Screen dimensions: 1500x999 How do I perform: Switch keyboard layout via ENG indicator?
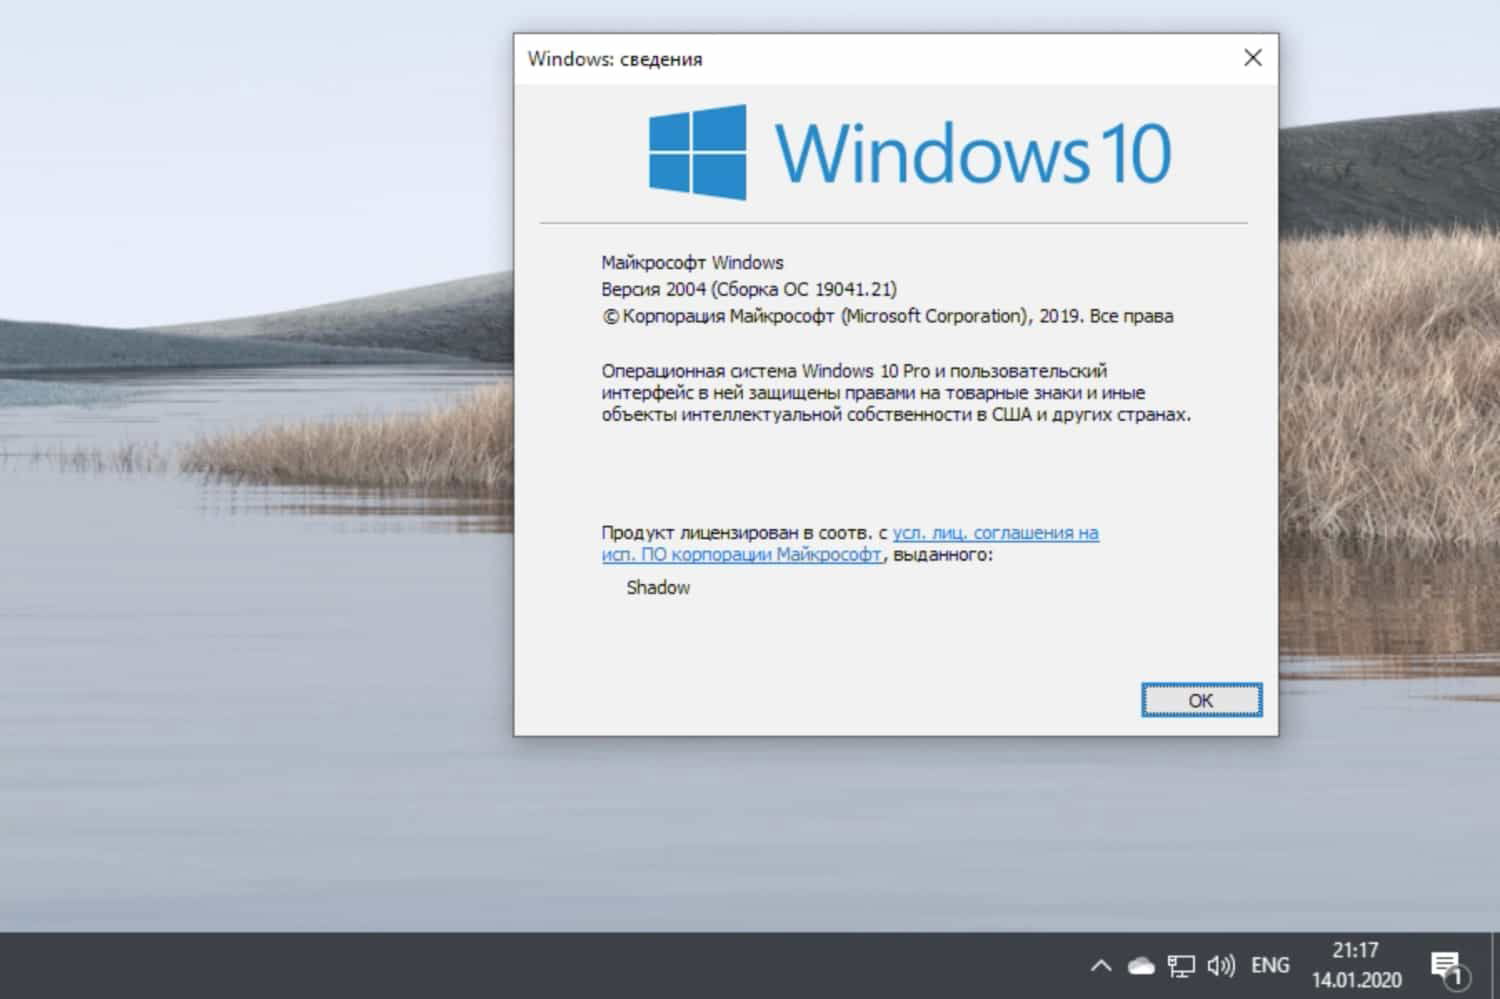click(x=1269, y=965)
